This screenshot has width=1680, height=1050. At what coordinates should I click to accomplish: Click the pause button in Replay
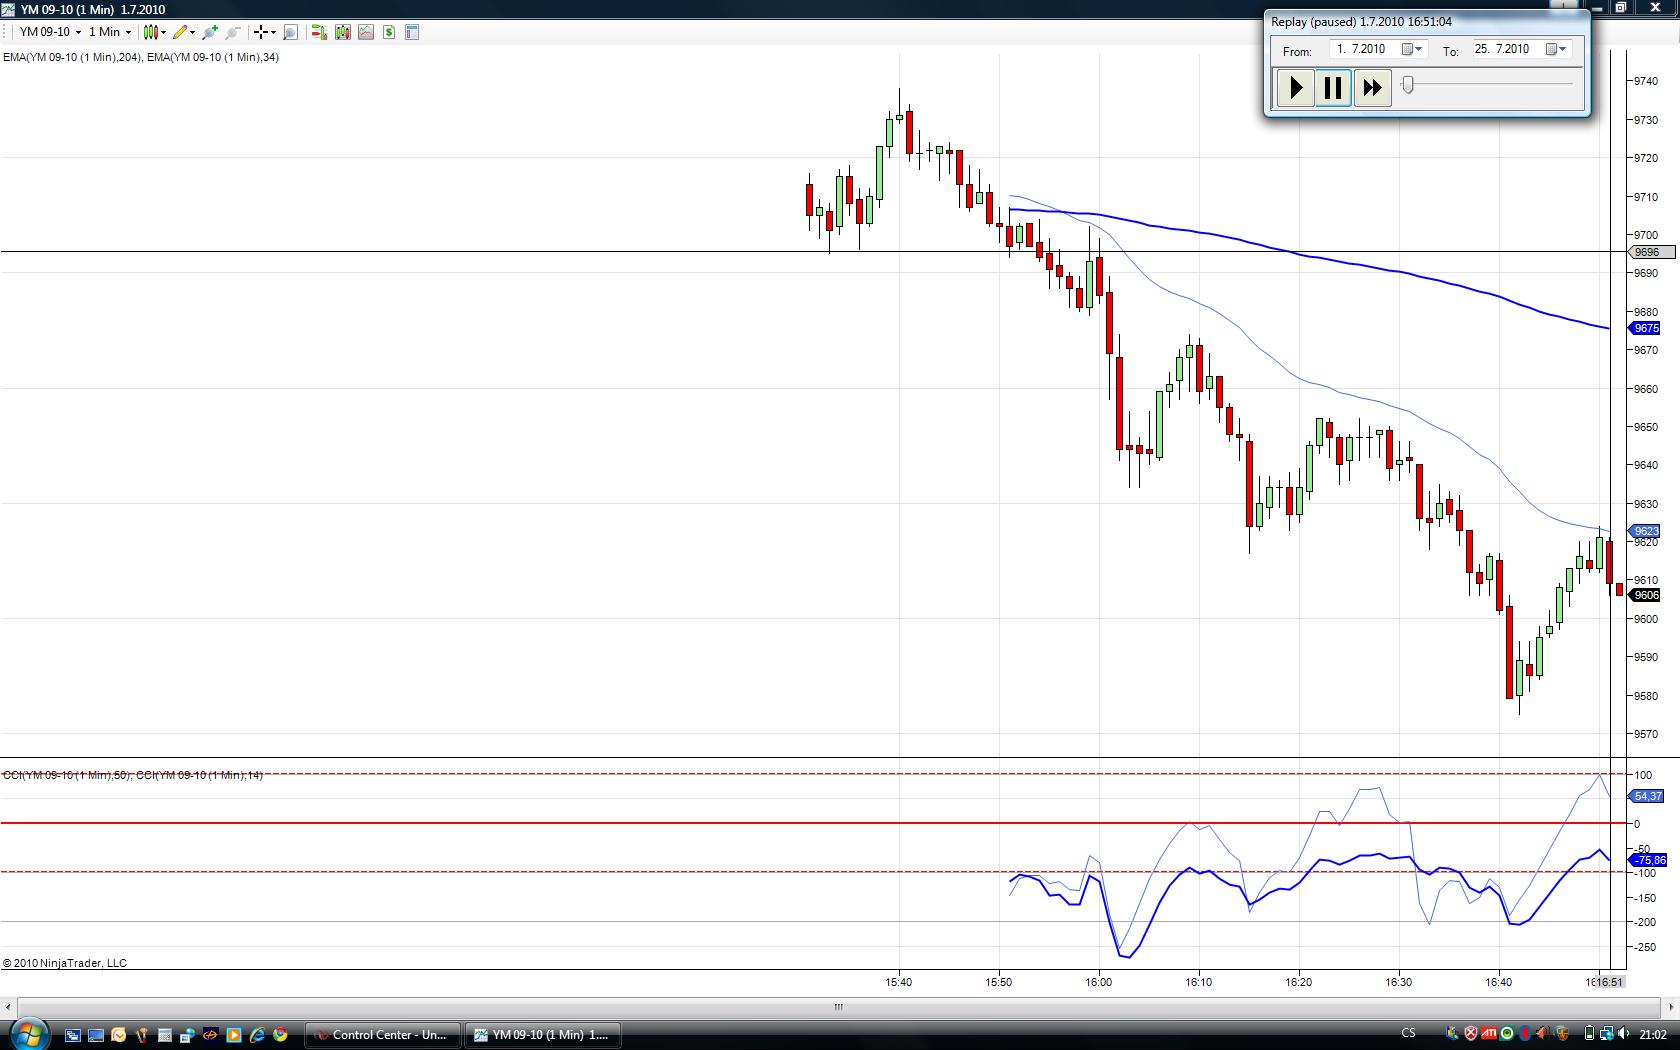tap(1333, 88)
